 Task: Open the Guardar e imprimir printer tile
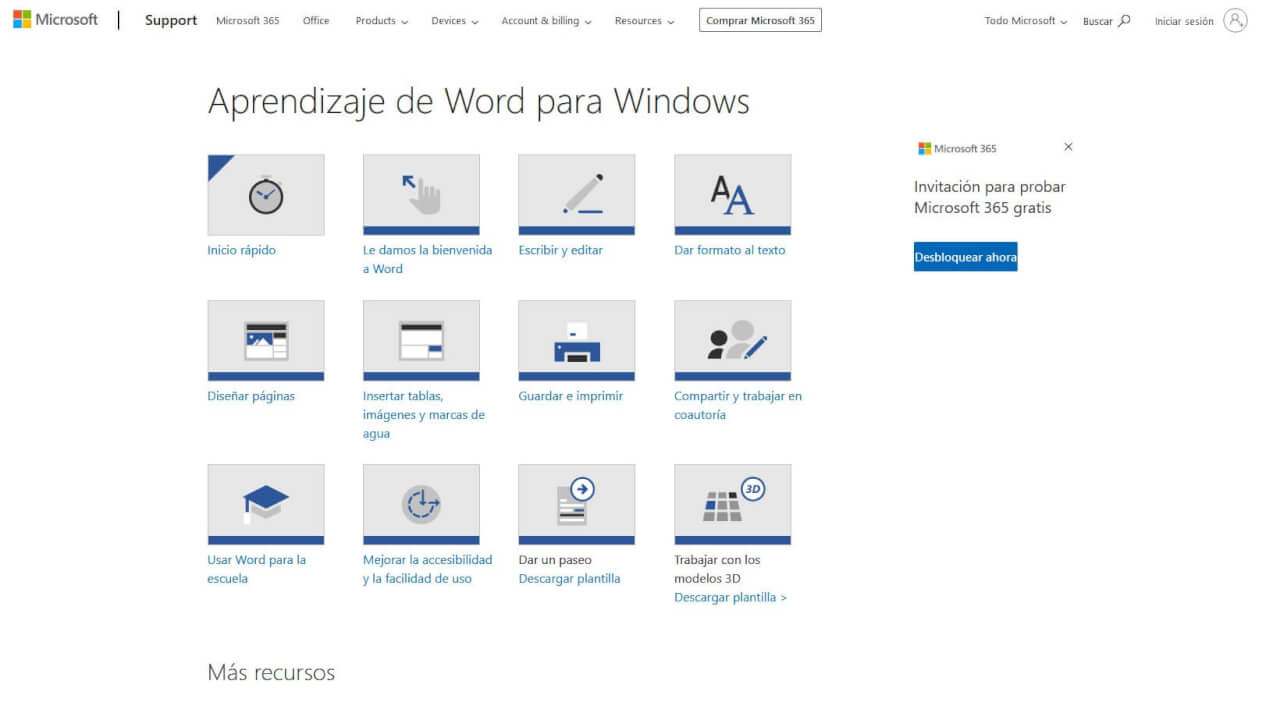[x=577, y=341]
